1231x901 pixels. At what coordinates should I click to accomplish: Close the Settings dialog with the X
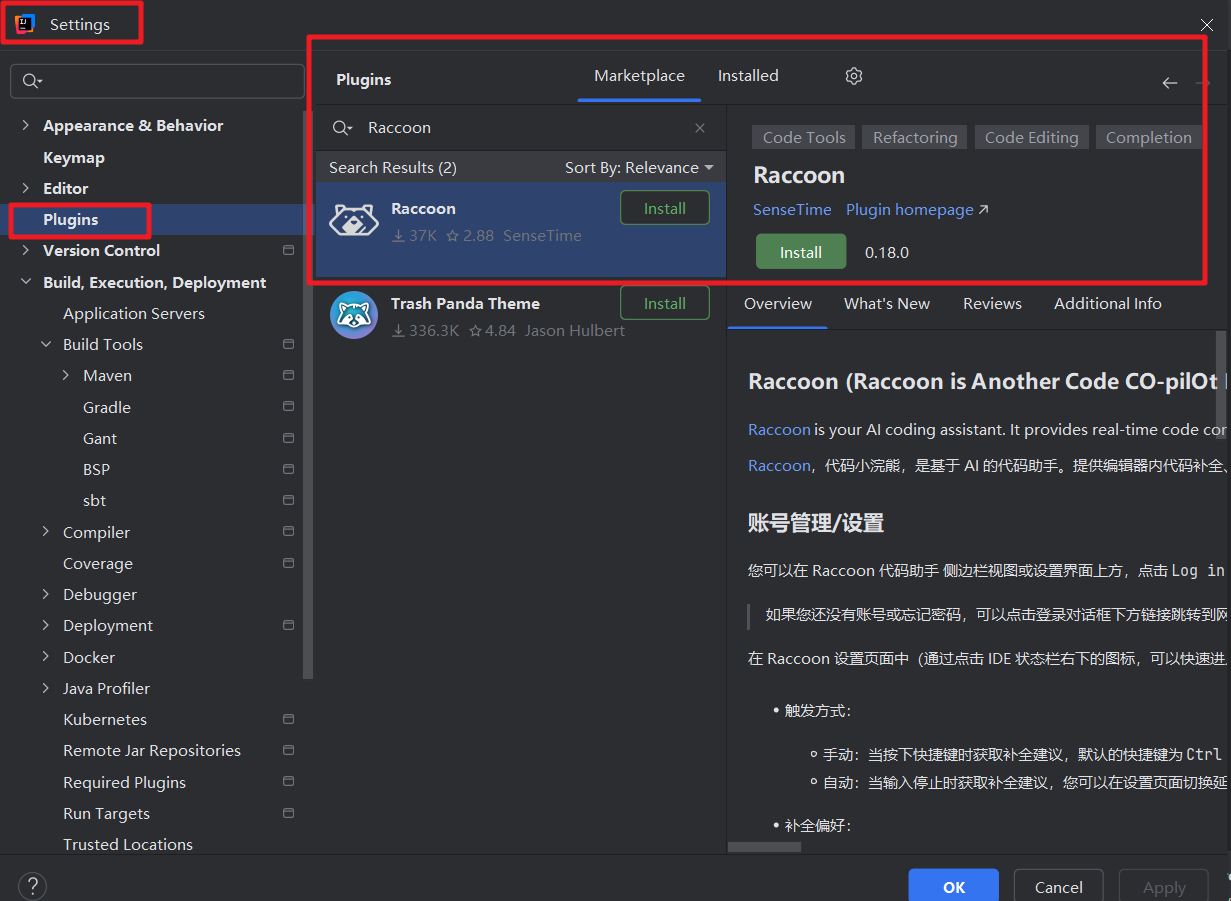[1207, 25]
